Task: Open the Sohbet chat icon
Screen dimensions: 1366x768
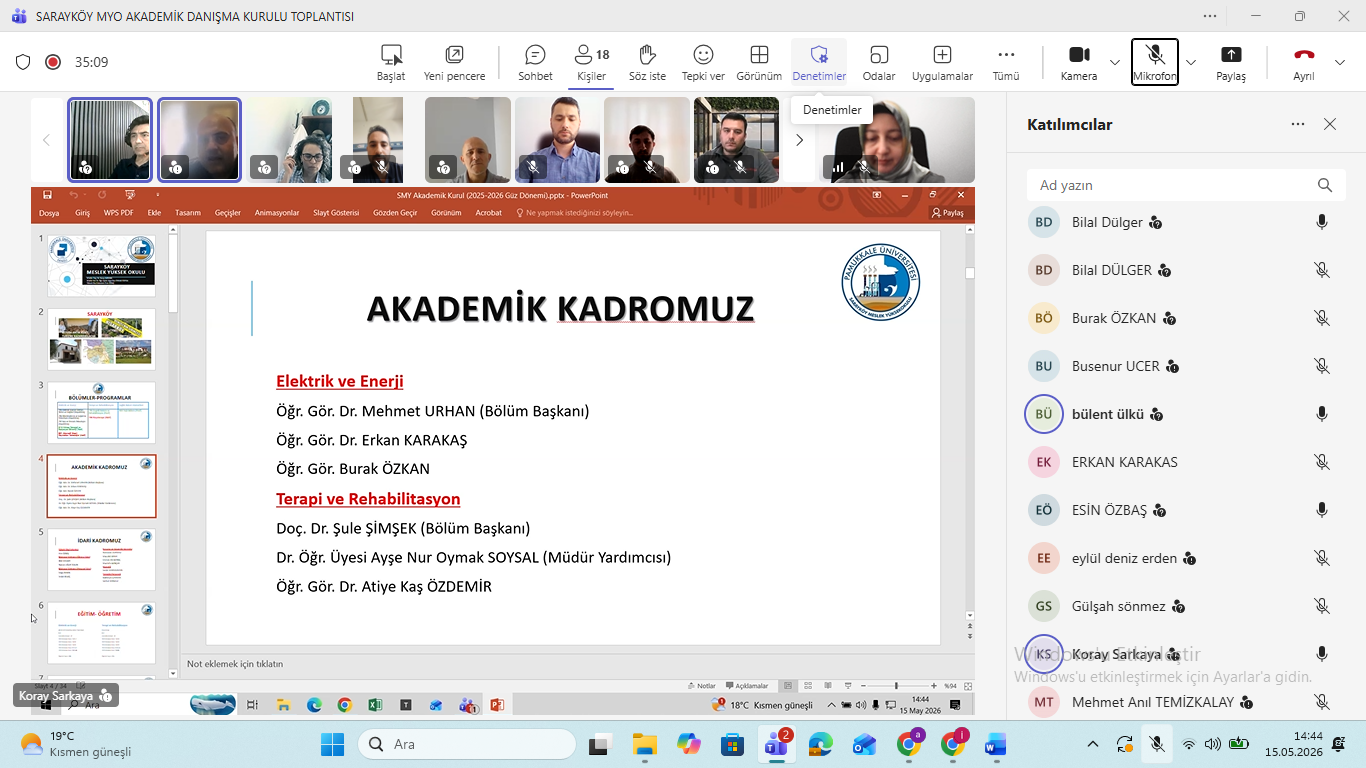Action: pos(535,62)
